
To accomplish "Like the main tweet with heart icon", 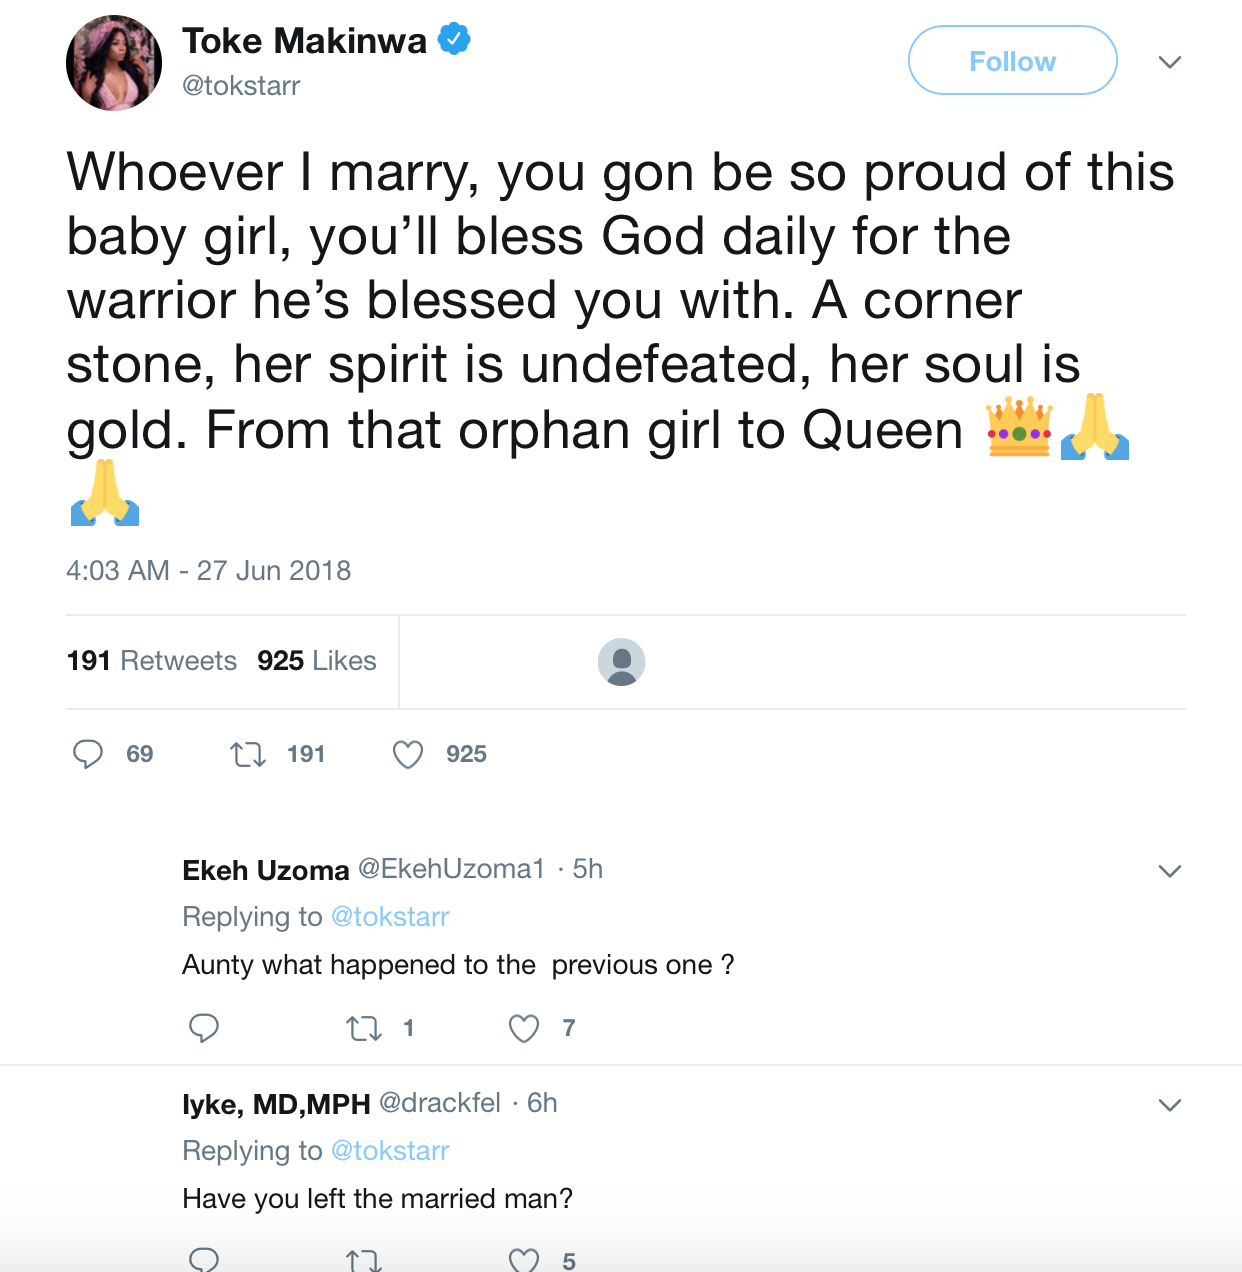I will tap(408, 754).
